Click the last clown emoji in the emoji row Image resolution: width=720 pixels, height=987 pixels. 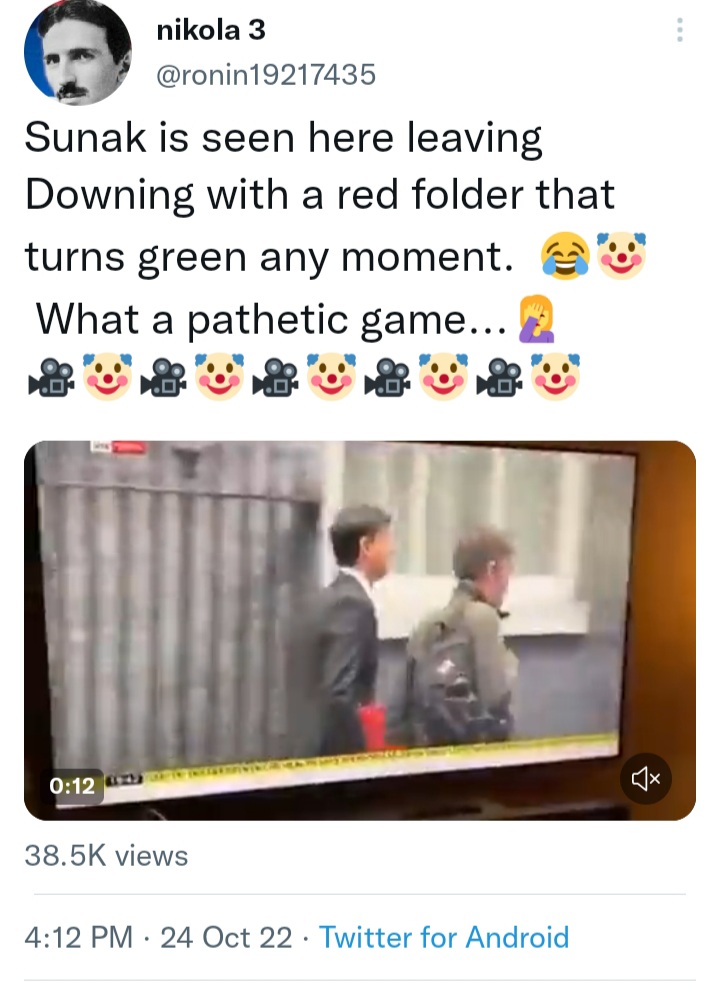pos(555,376)
